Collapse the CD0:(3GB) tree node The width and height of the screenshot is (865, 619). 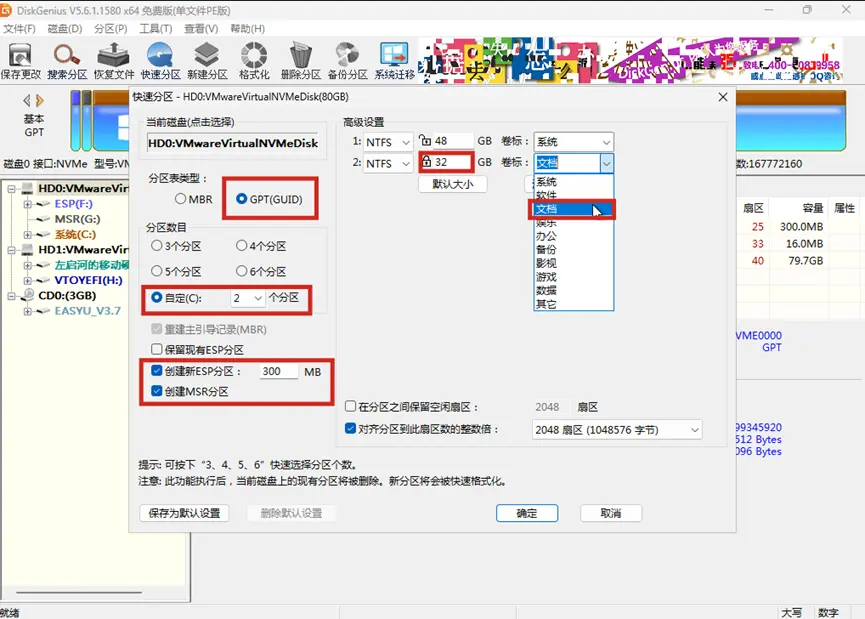pyautogui.click(x=11, y=296)
